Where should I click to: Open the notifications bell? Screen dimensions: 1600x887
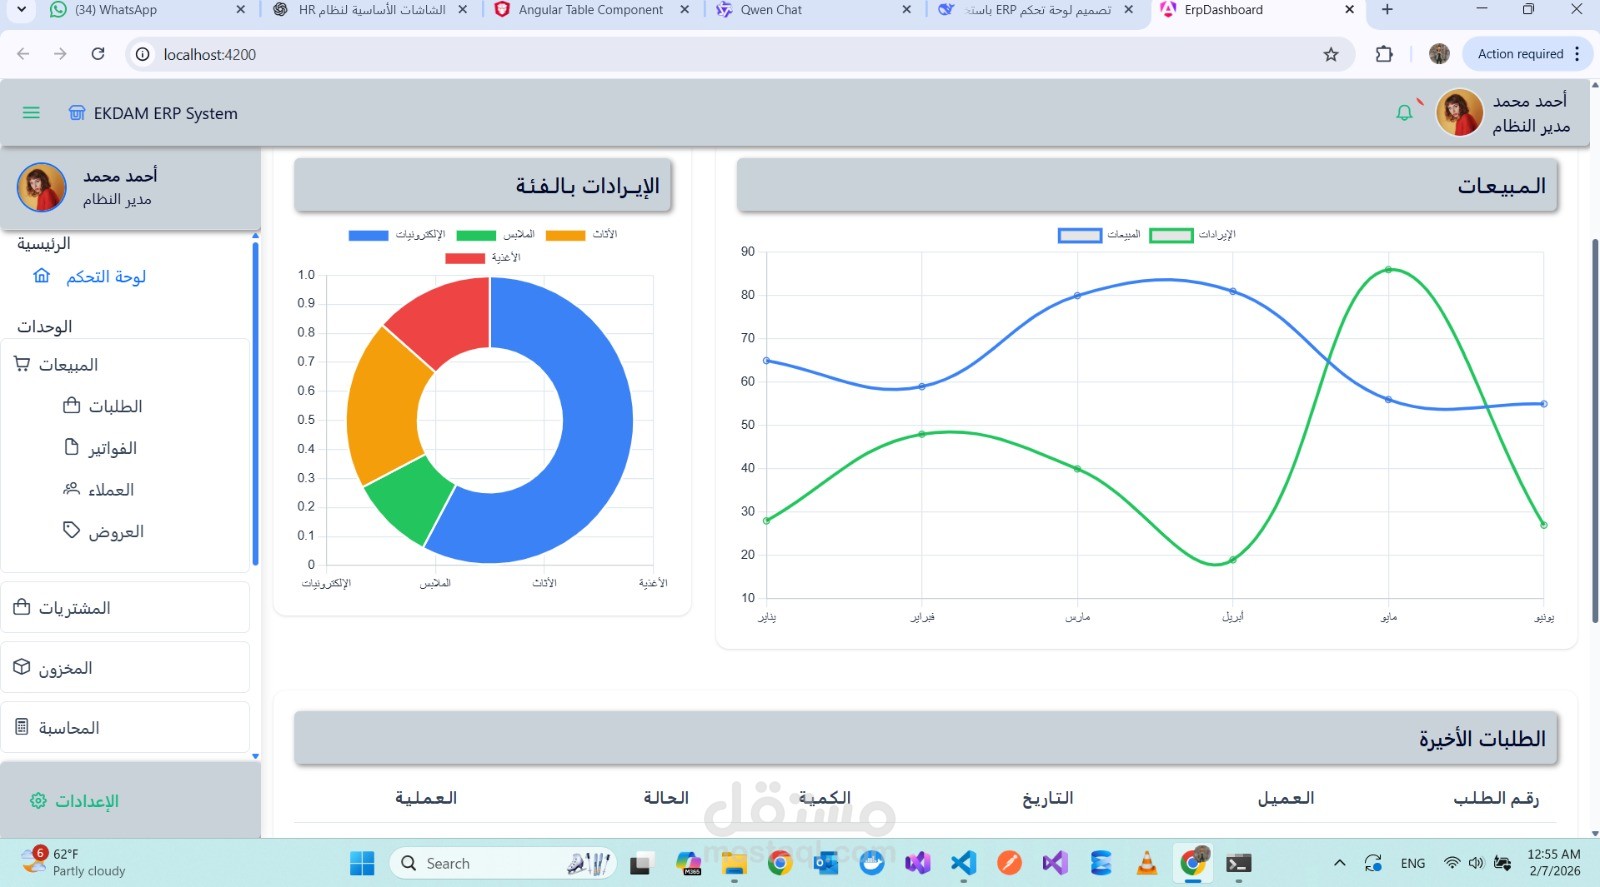[x=1404, y=113]
